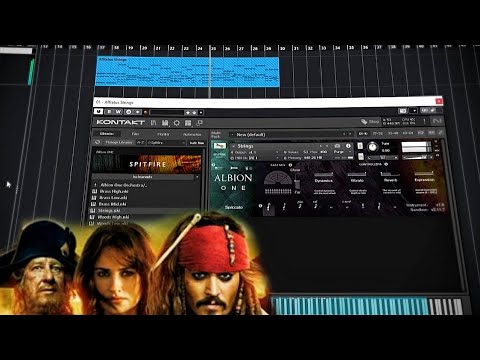
Task: Click the instrument volume slider
Action: pos(417,157)
